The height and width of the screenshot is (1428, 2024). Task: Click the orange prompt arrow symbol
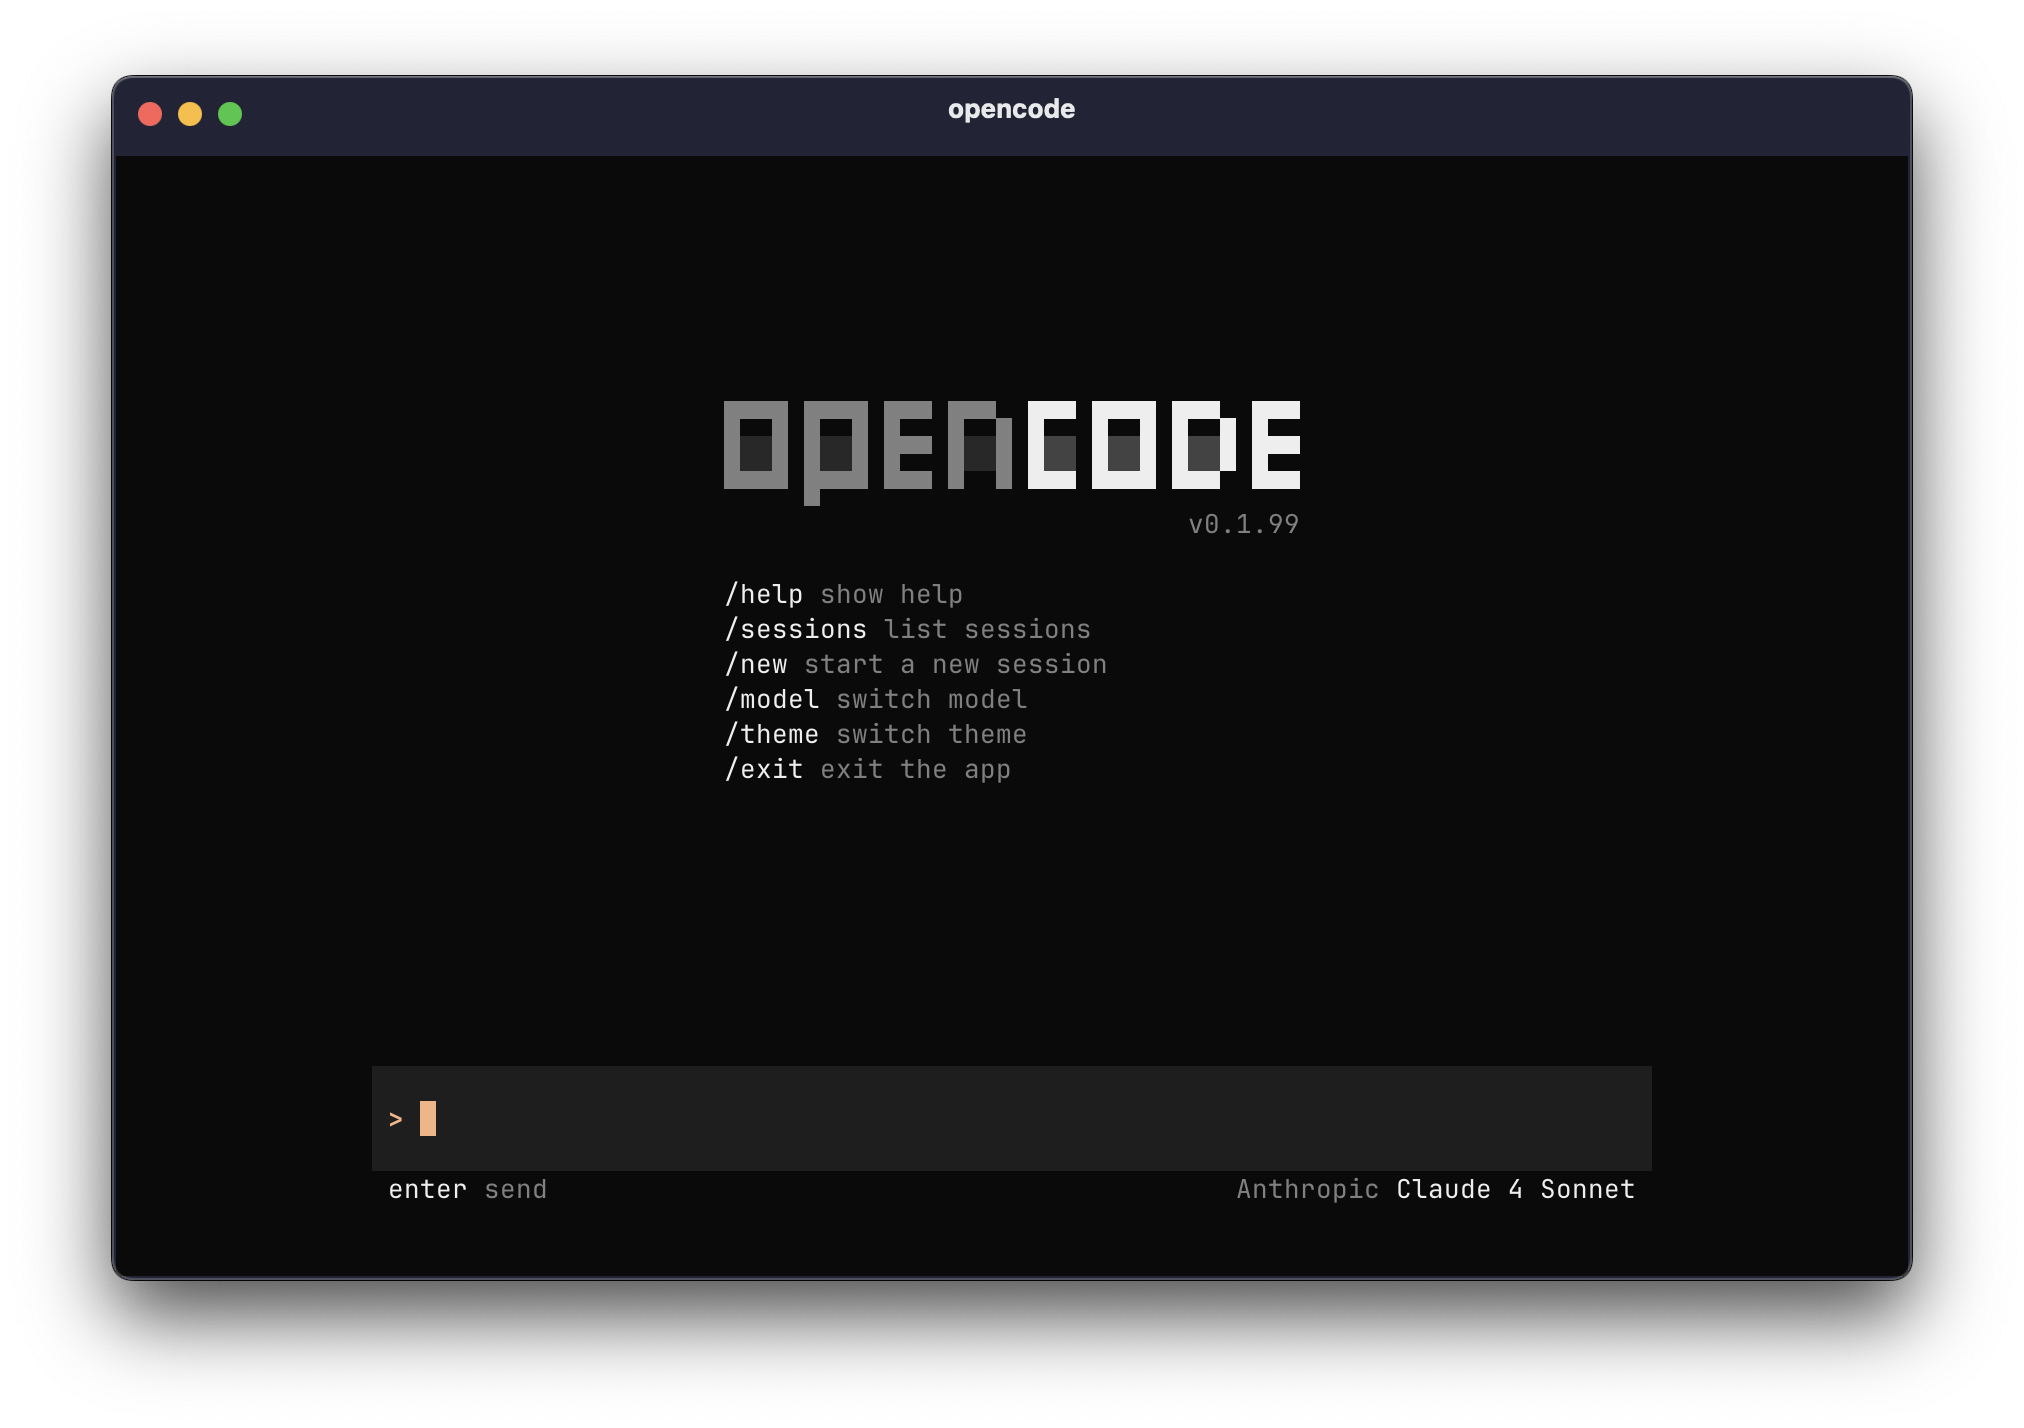tap(394, 1121)
